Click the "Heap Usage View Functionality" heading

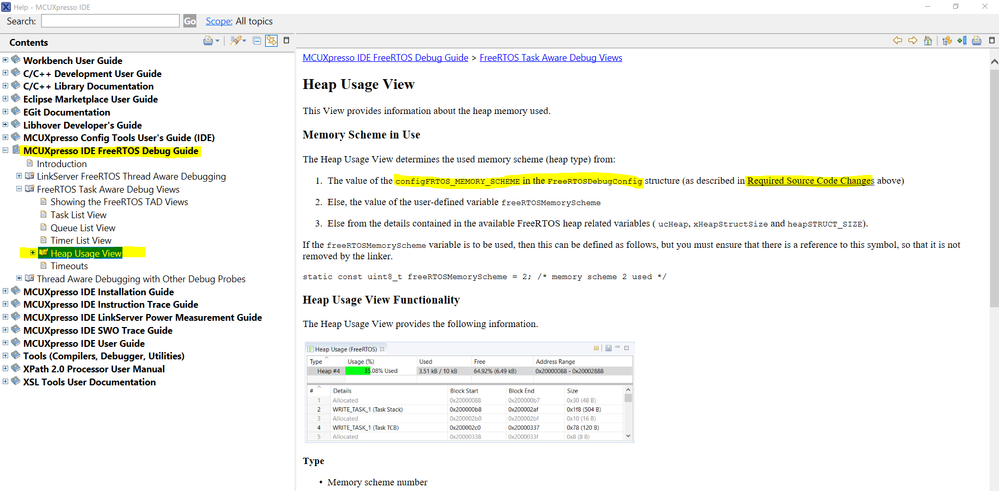click(x=381, y=299)
